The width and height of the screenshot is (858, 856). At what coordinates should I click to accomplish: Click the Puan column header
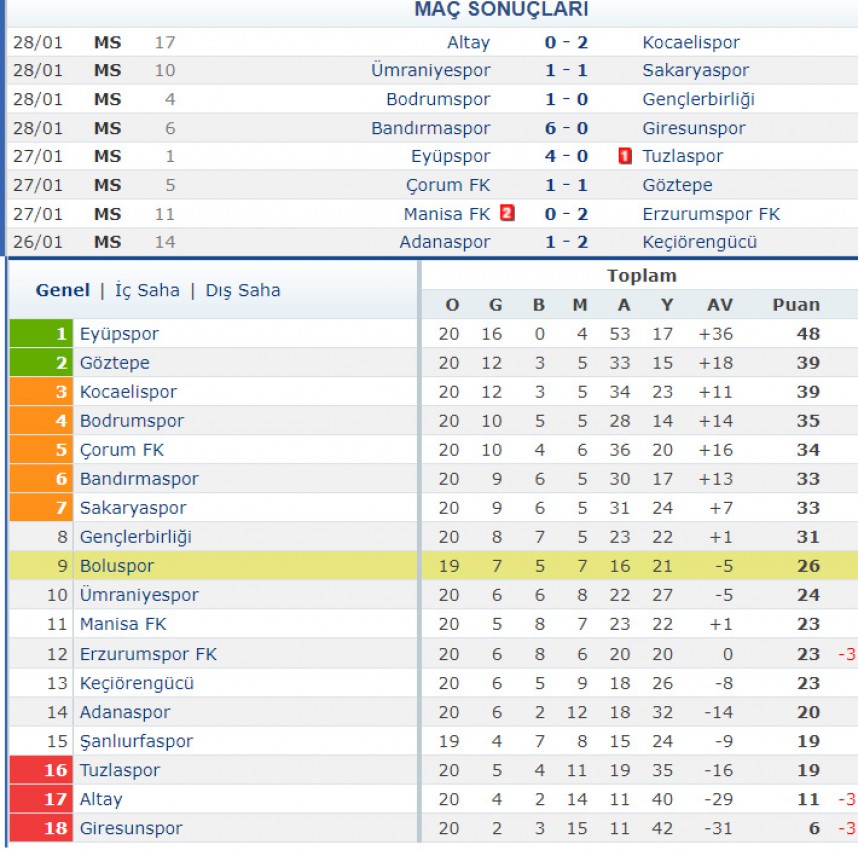[796, 305]
